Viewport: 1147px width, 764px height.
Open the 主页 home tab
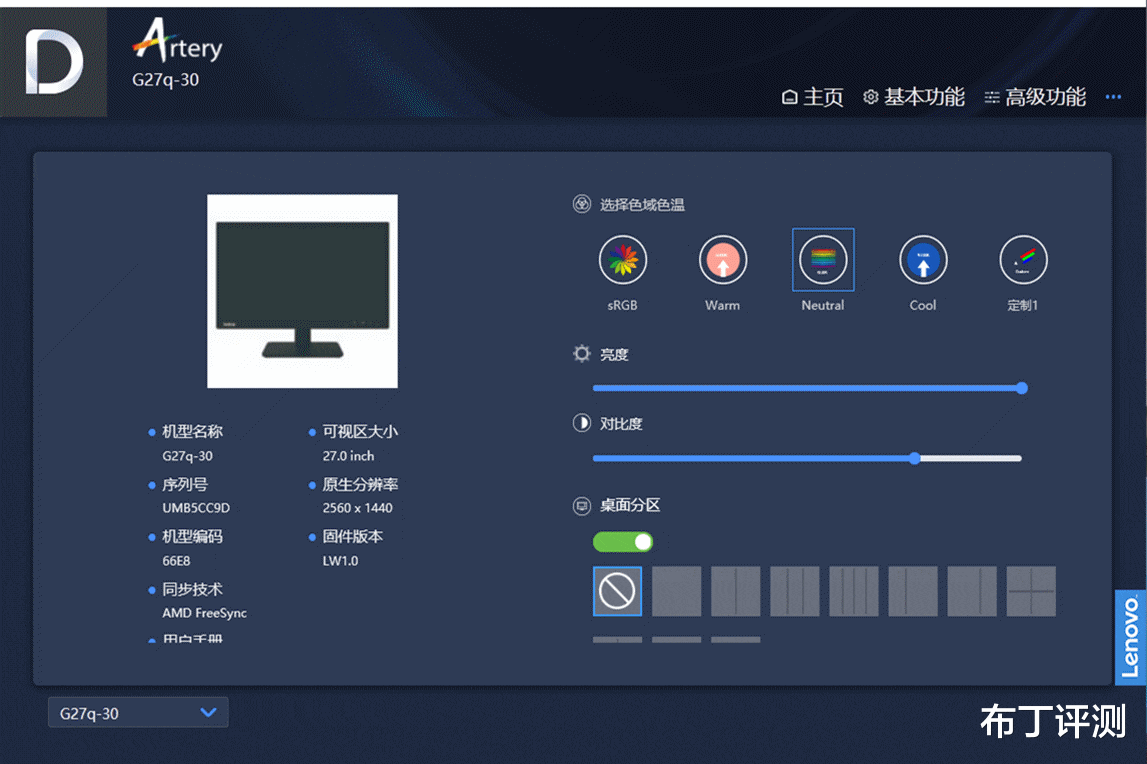(x=813, y=97)
